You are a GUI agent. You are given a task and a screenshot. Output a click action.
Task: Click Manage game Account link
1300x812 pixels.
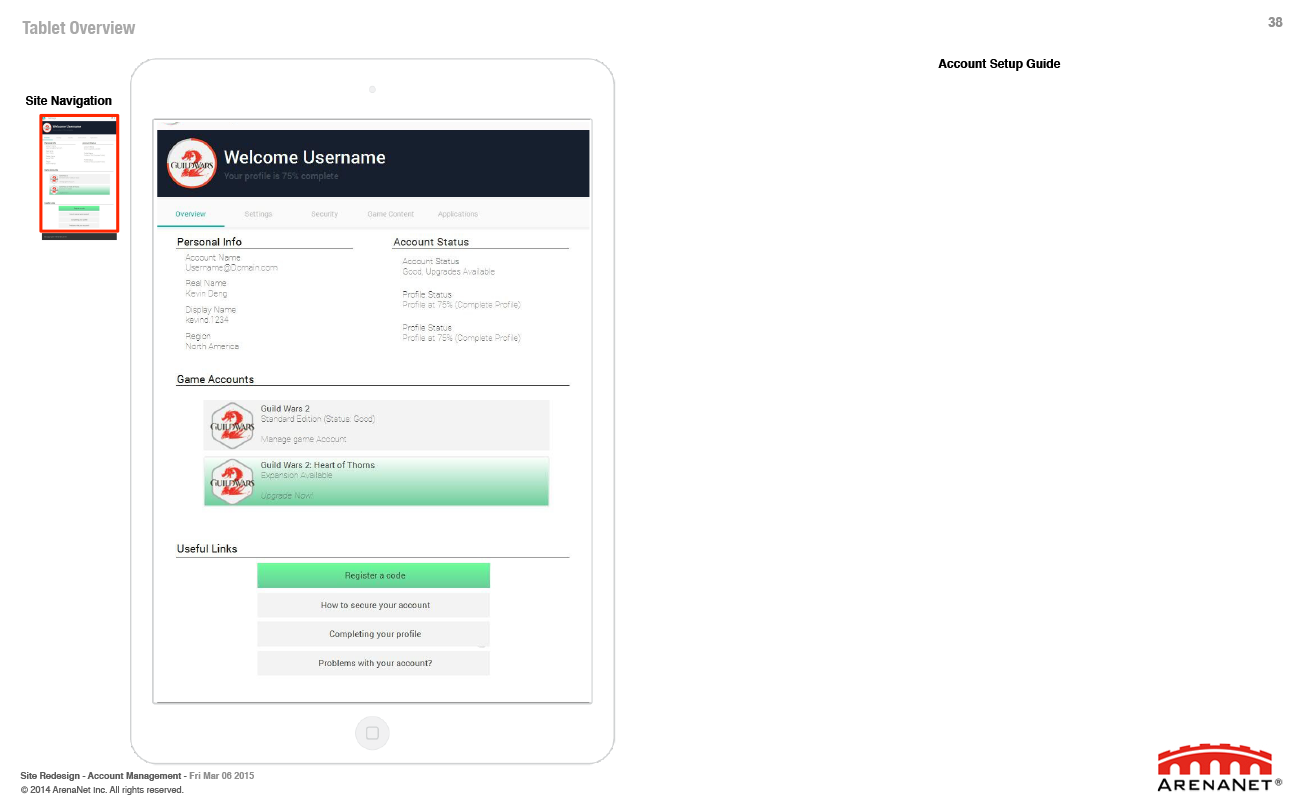coord(304,439)
